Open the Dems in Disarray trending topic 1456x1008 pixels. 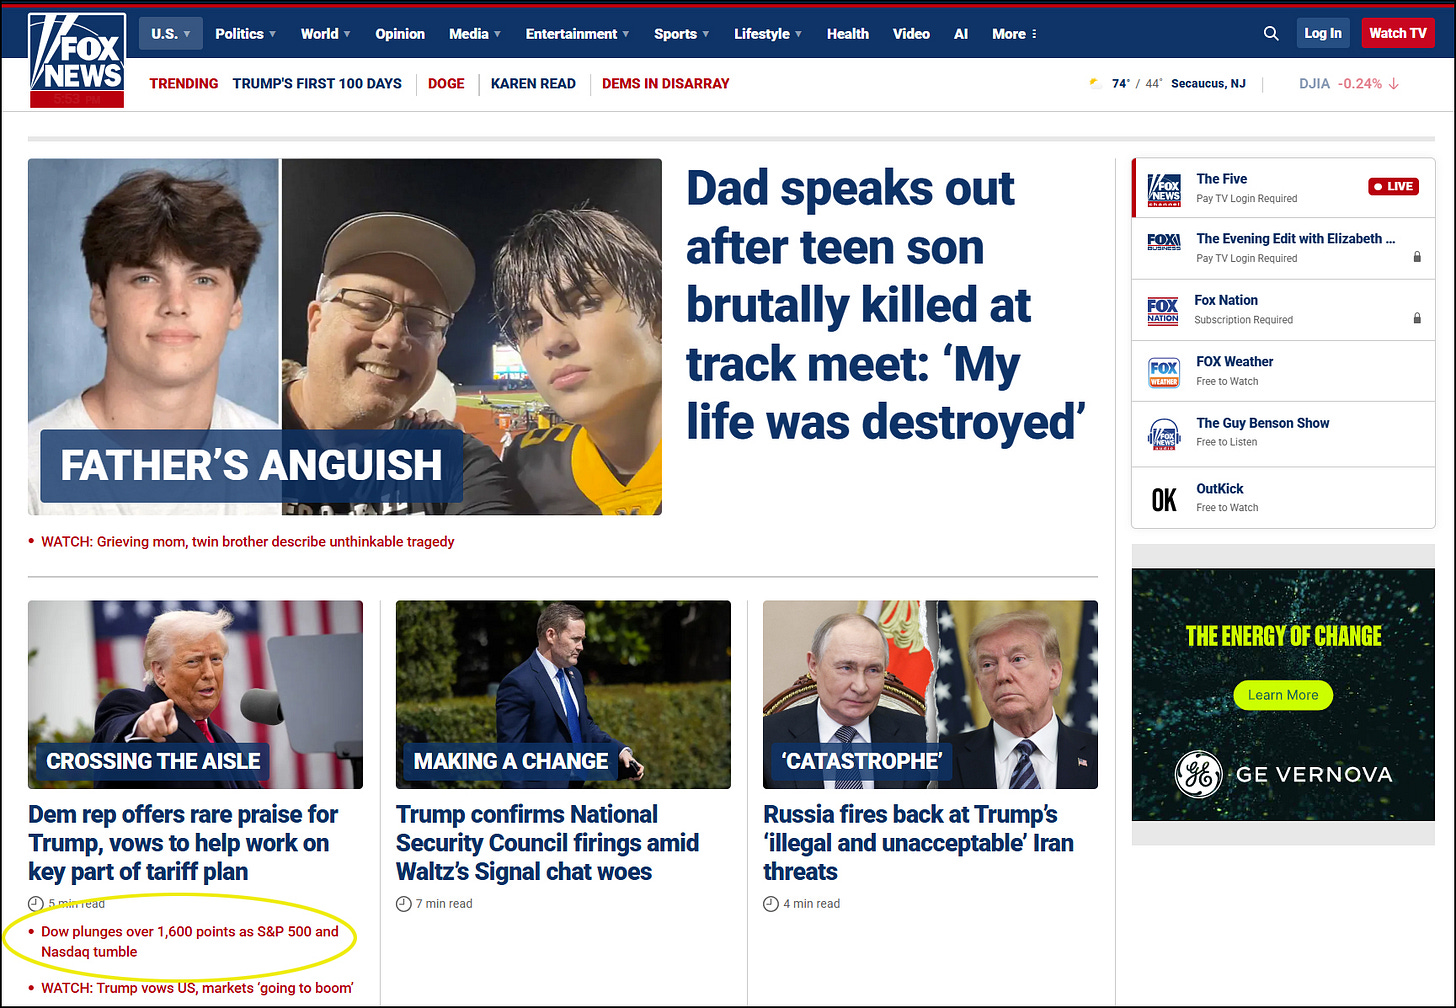666,84
